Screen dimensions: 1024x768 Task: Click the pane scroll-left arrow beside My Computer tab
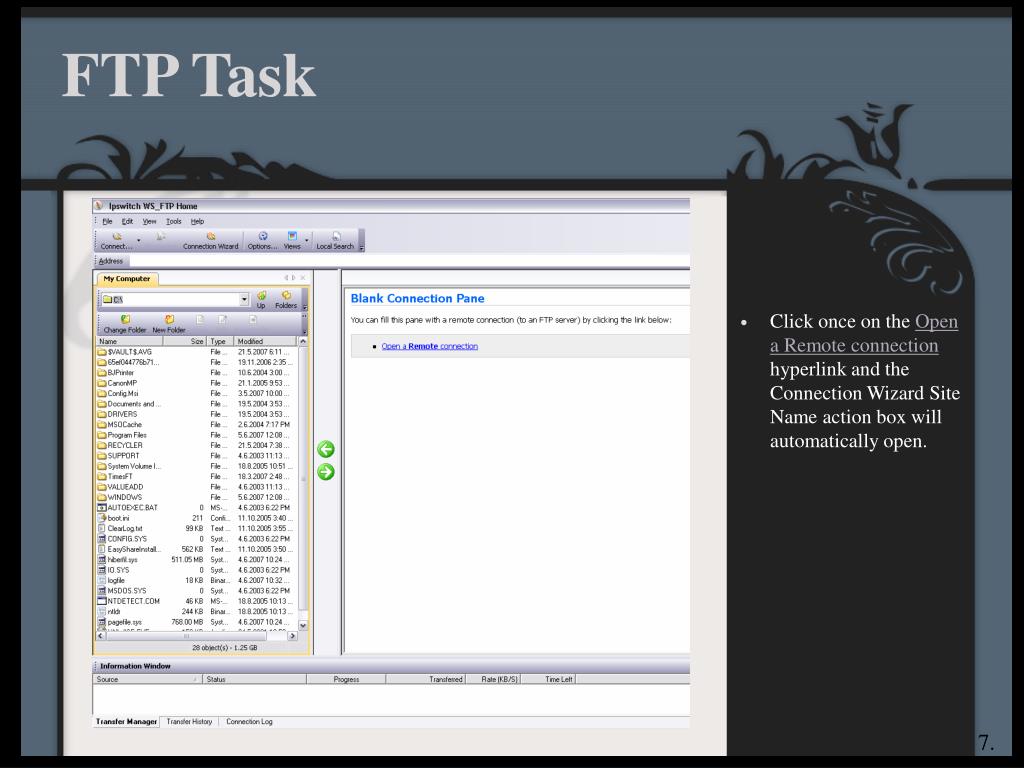(285, 278)
